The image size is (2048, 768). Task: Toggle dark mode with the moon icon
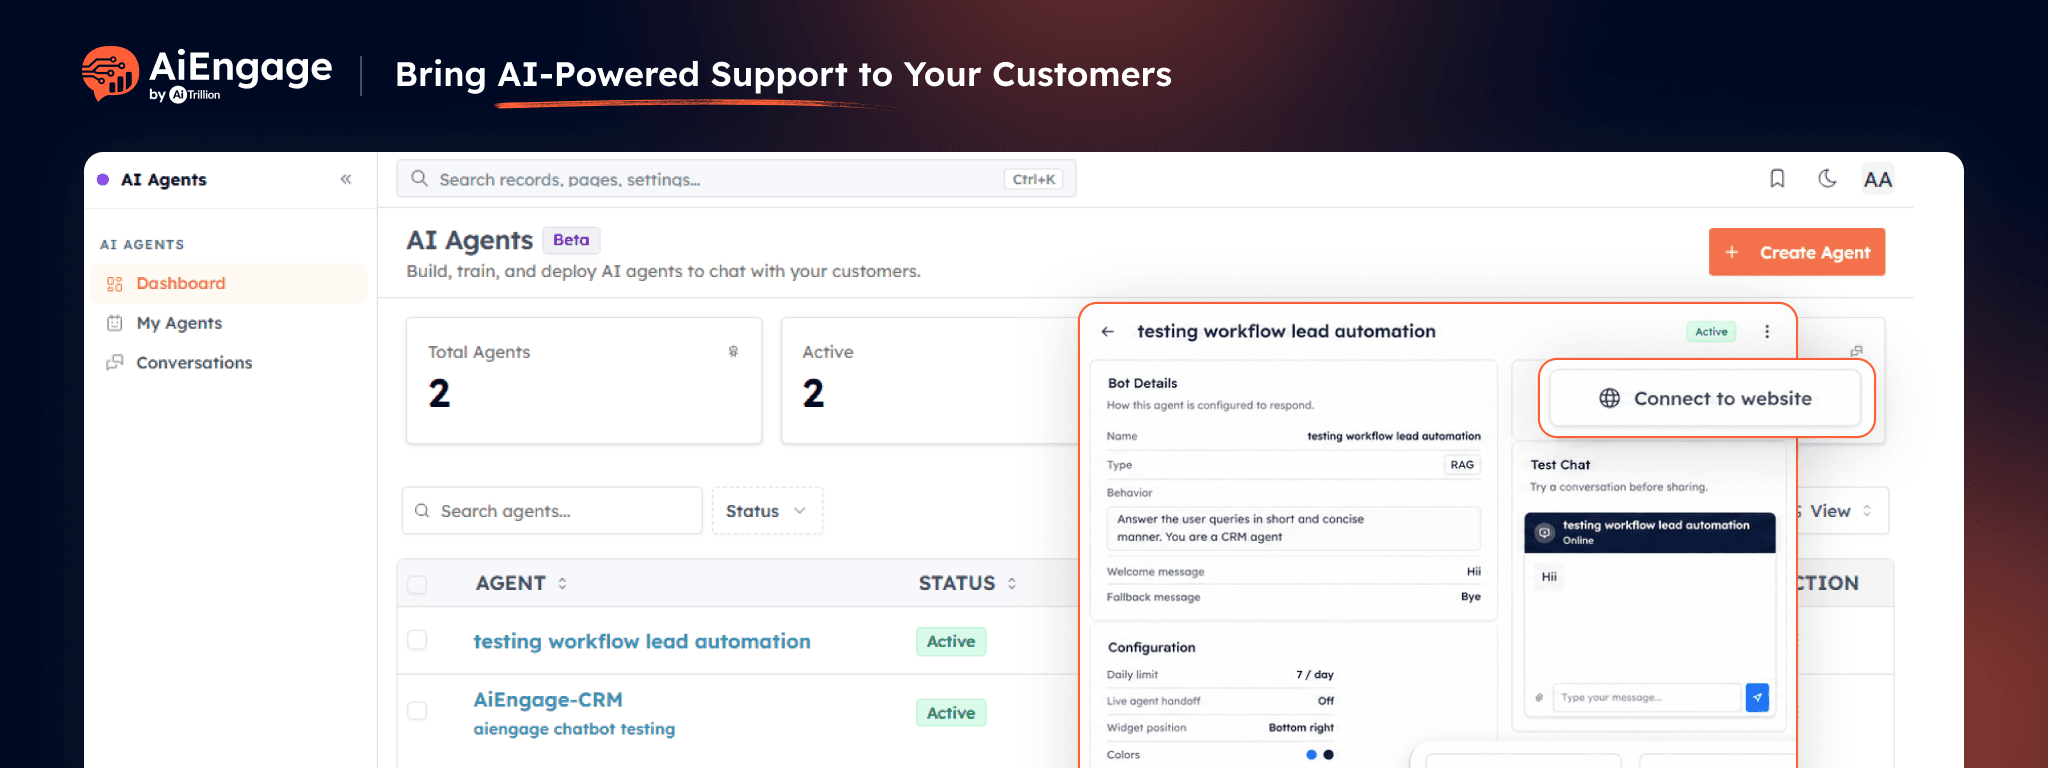coord(1827,178)
